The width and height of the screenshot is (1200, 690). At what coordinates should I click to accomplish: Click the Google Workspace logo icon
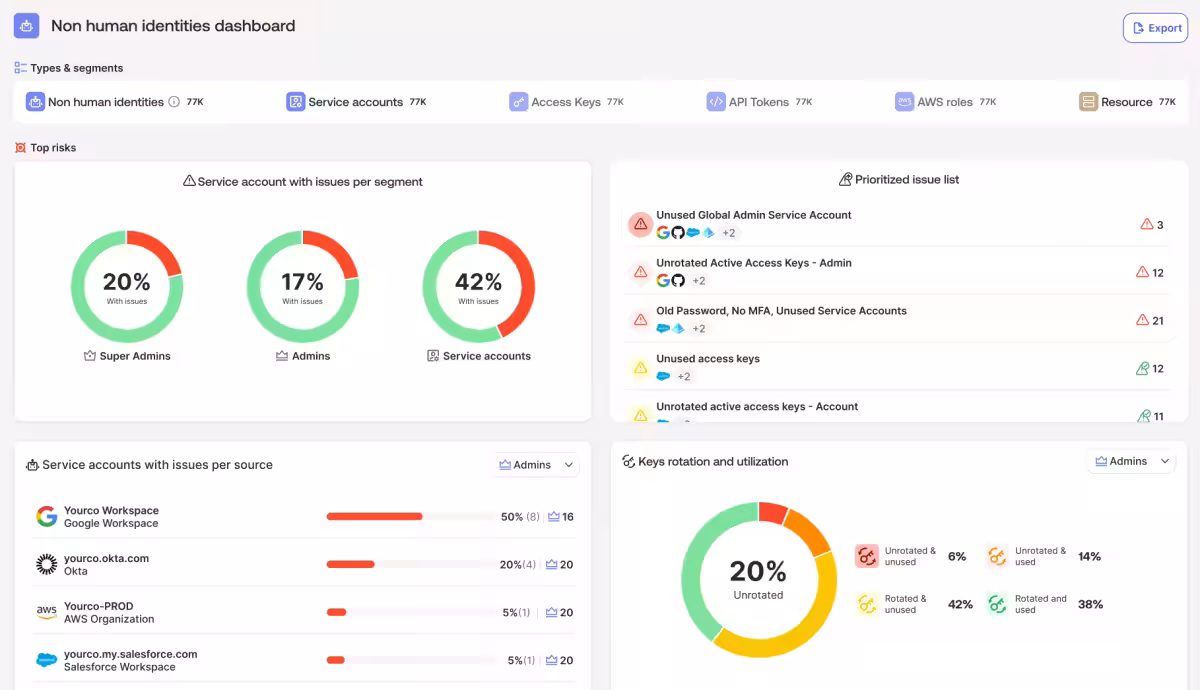pos(46,517)
